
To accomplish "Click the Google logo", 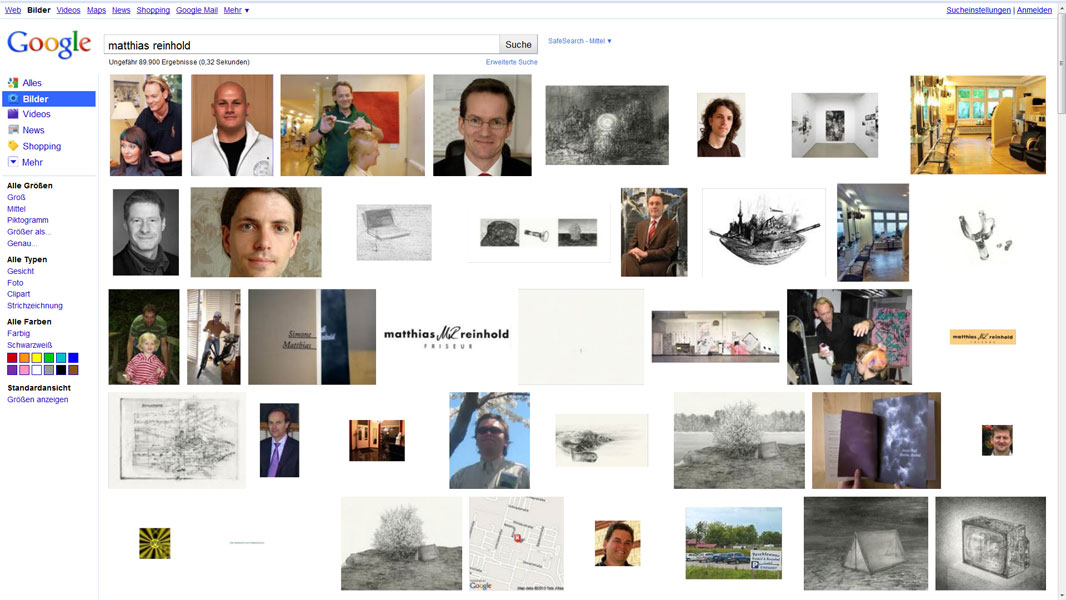I will click(x=49, y=45).
